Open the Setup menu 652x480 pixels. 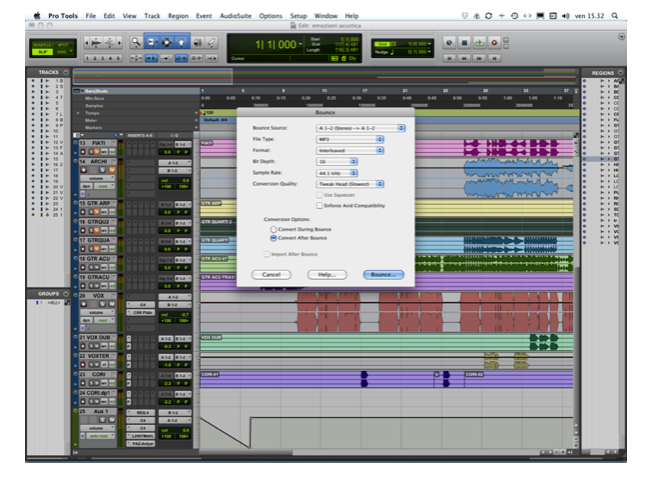298,16
